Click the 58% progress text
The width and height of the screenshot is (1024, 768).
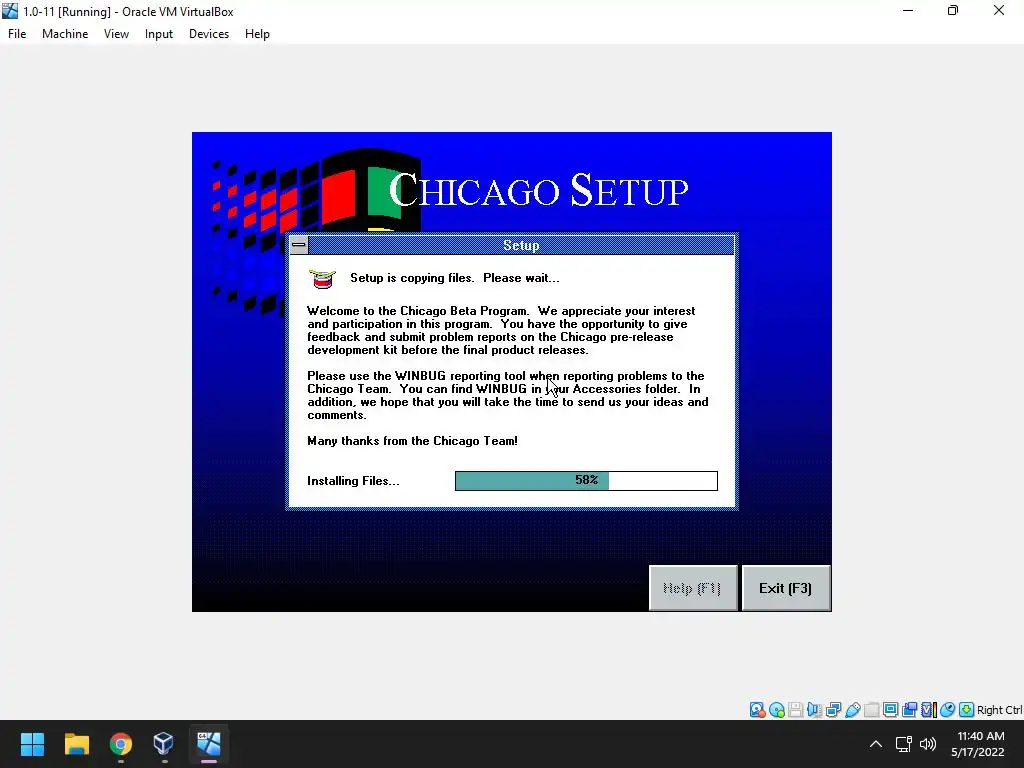click(586, 480)
